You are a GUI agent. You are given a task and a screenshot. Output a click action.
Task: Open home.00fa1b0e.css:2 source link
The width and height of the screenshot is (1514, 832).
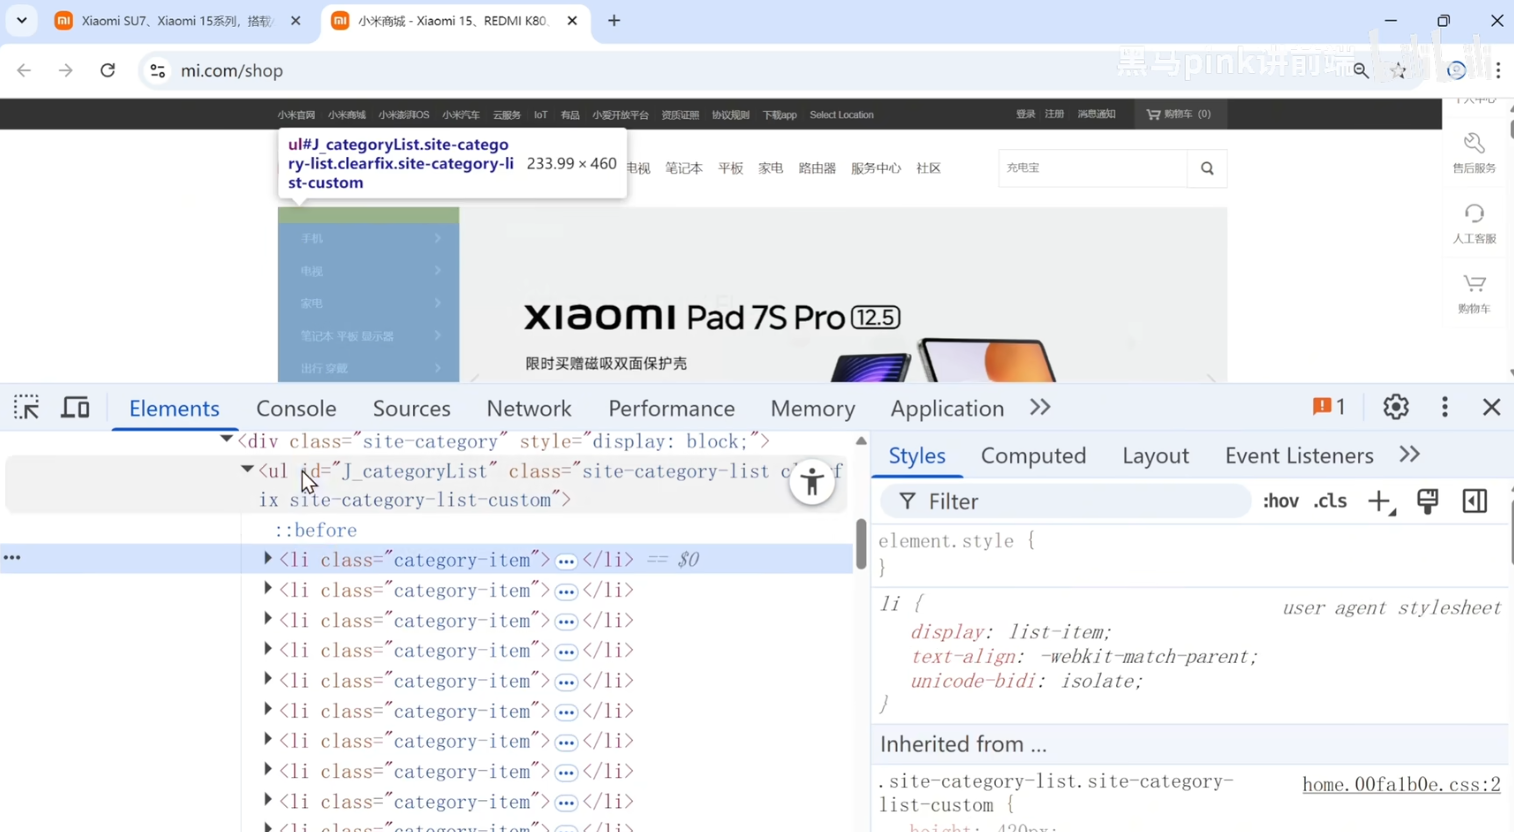click(1401, 785)
